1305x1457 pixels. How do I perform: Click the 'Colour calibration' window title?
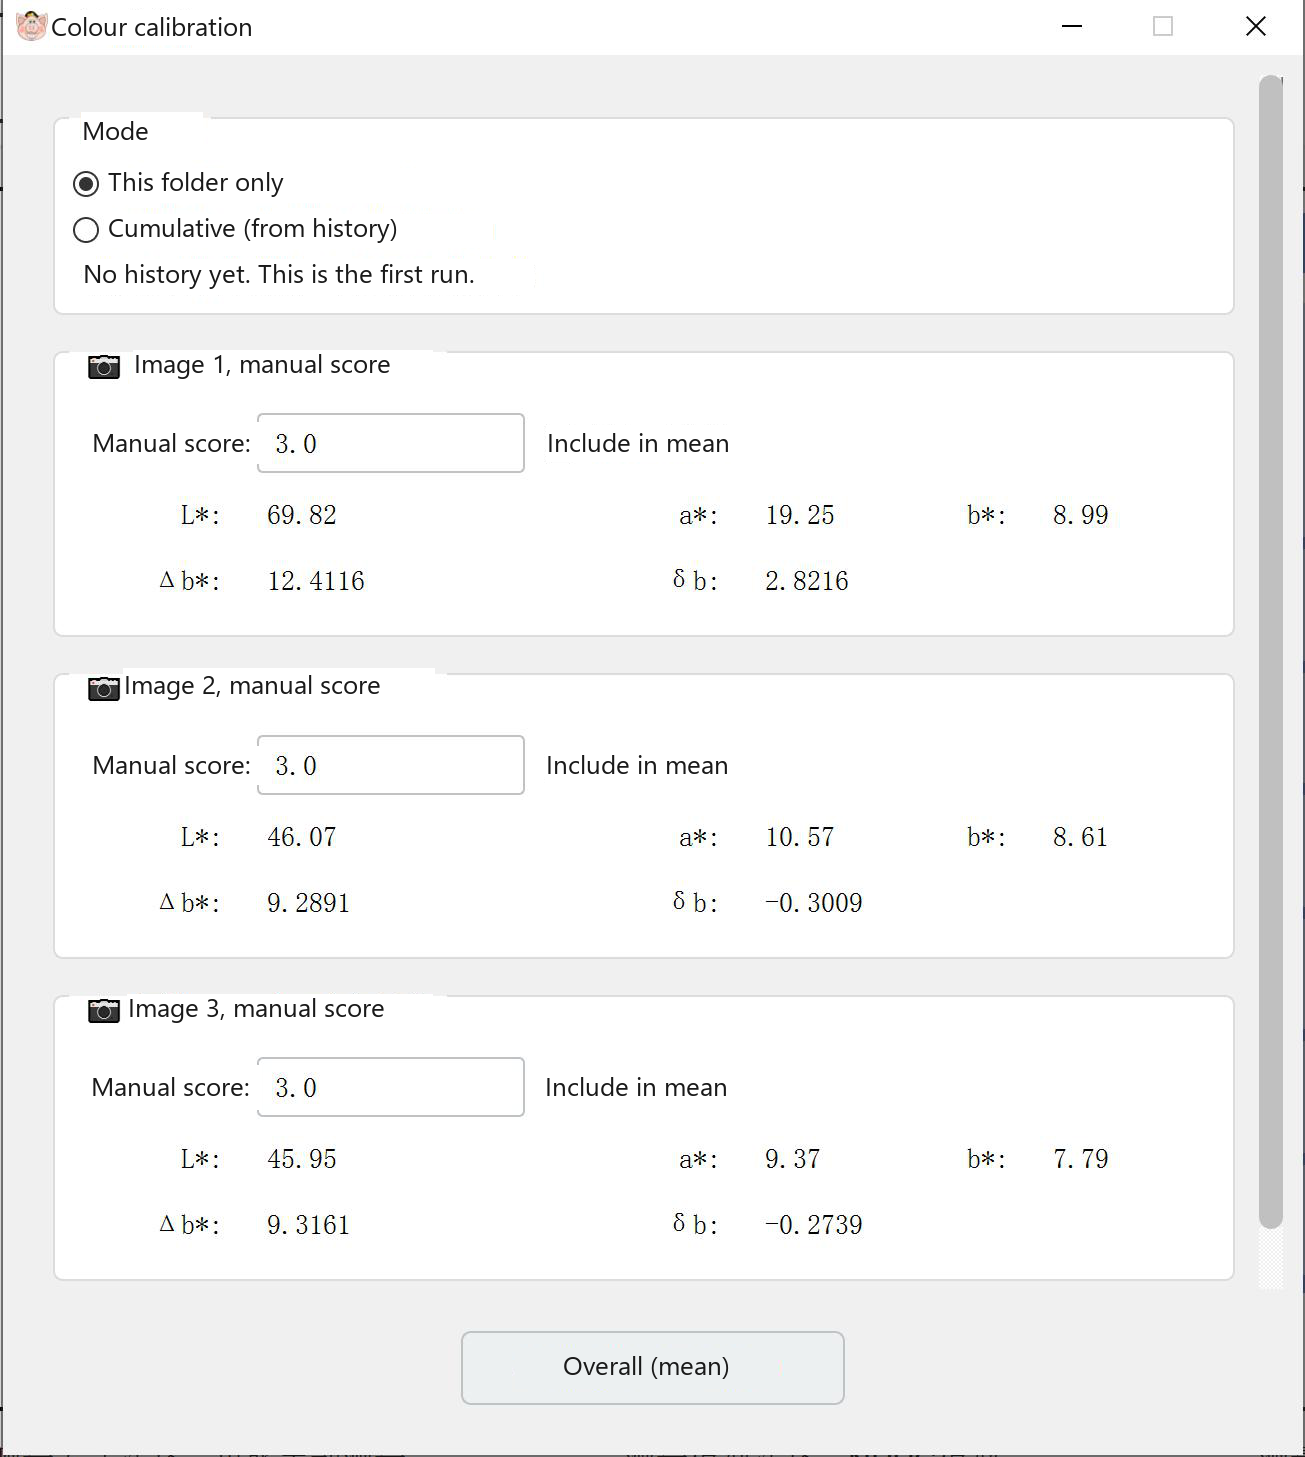152,27
